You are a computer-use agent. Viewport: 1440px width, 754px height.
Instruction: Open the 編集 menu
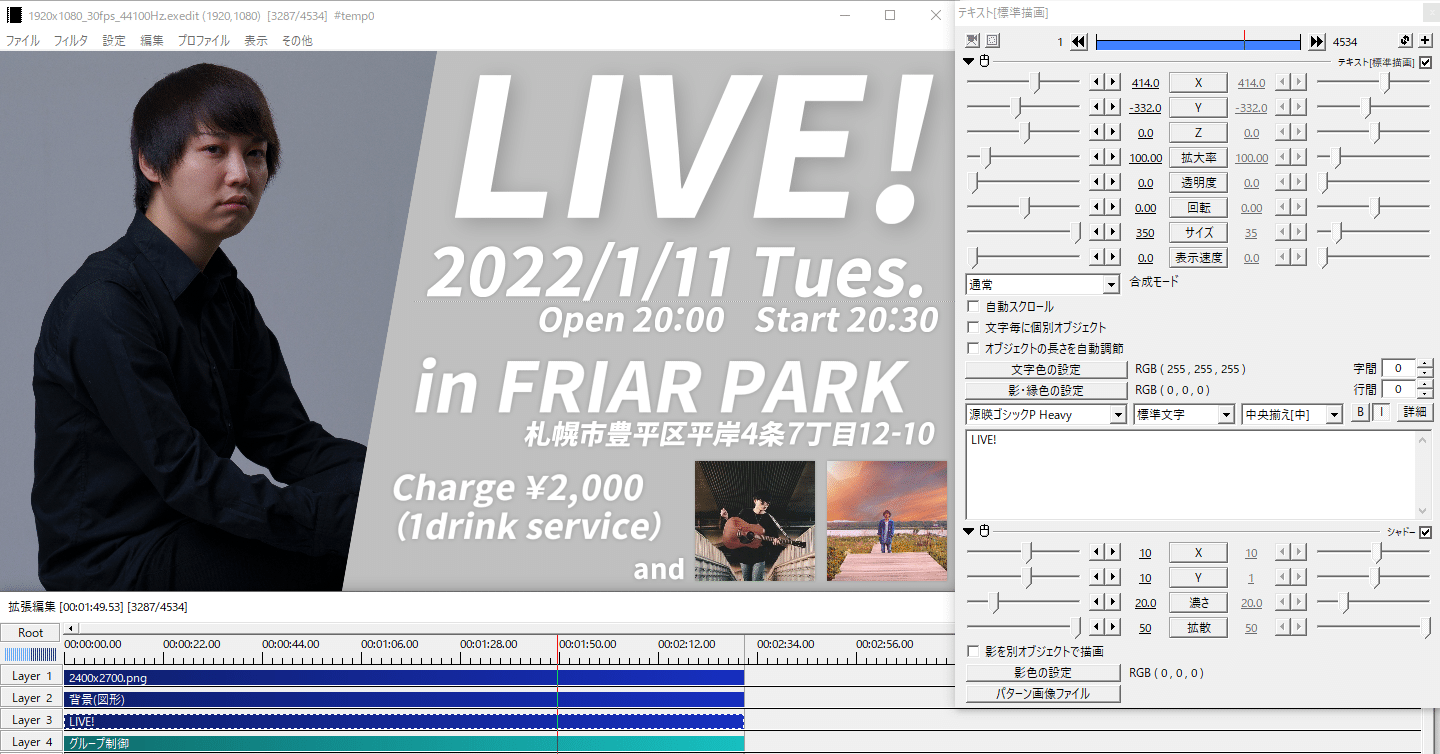click(152, 41)
